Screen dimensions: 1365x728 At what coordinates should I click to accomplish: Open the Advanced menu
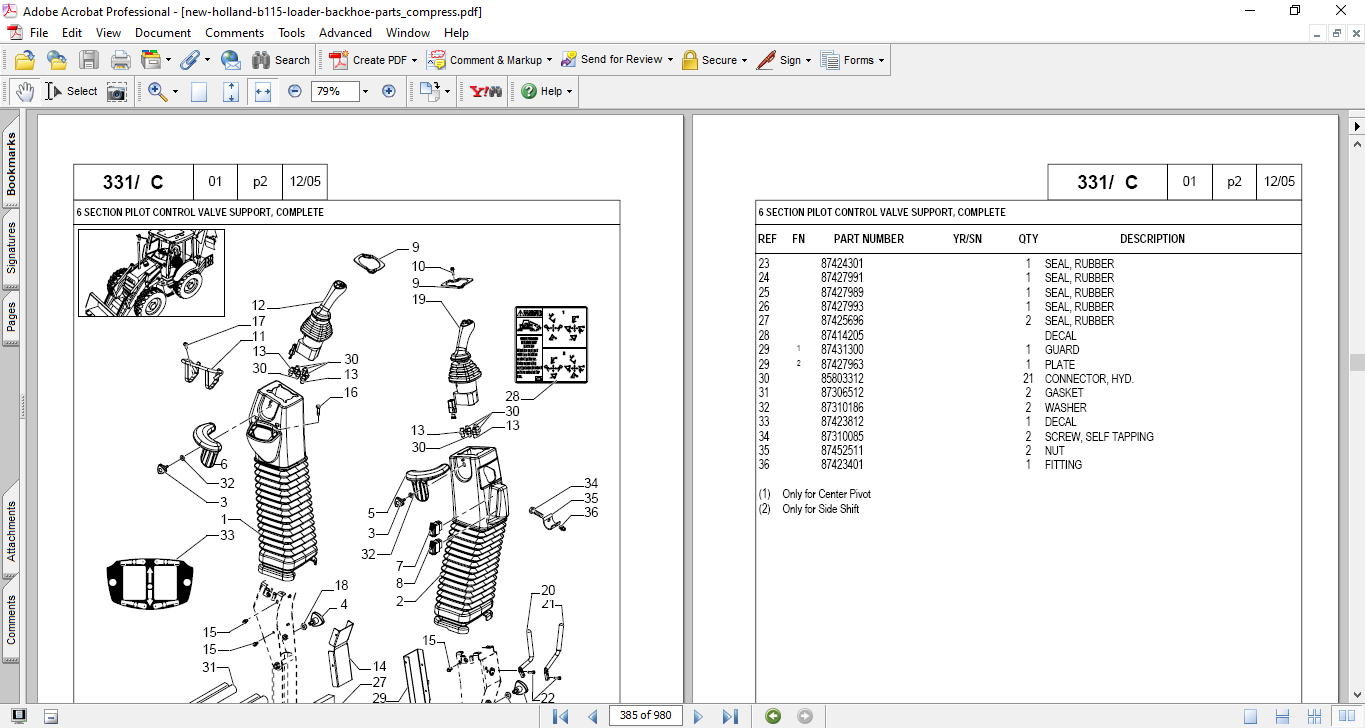pyautogui.click(x=345, y=32)
